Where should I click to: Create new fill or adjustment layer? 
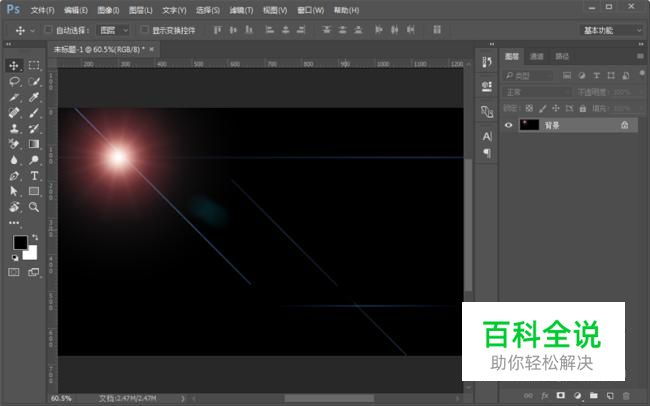(577, 396)
